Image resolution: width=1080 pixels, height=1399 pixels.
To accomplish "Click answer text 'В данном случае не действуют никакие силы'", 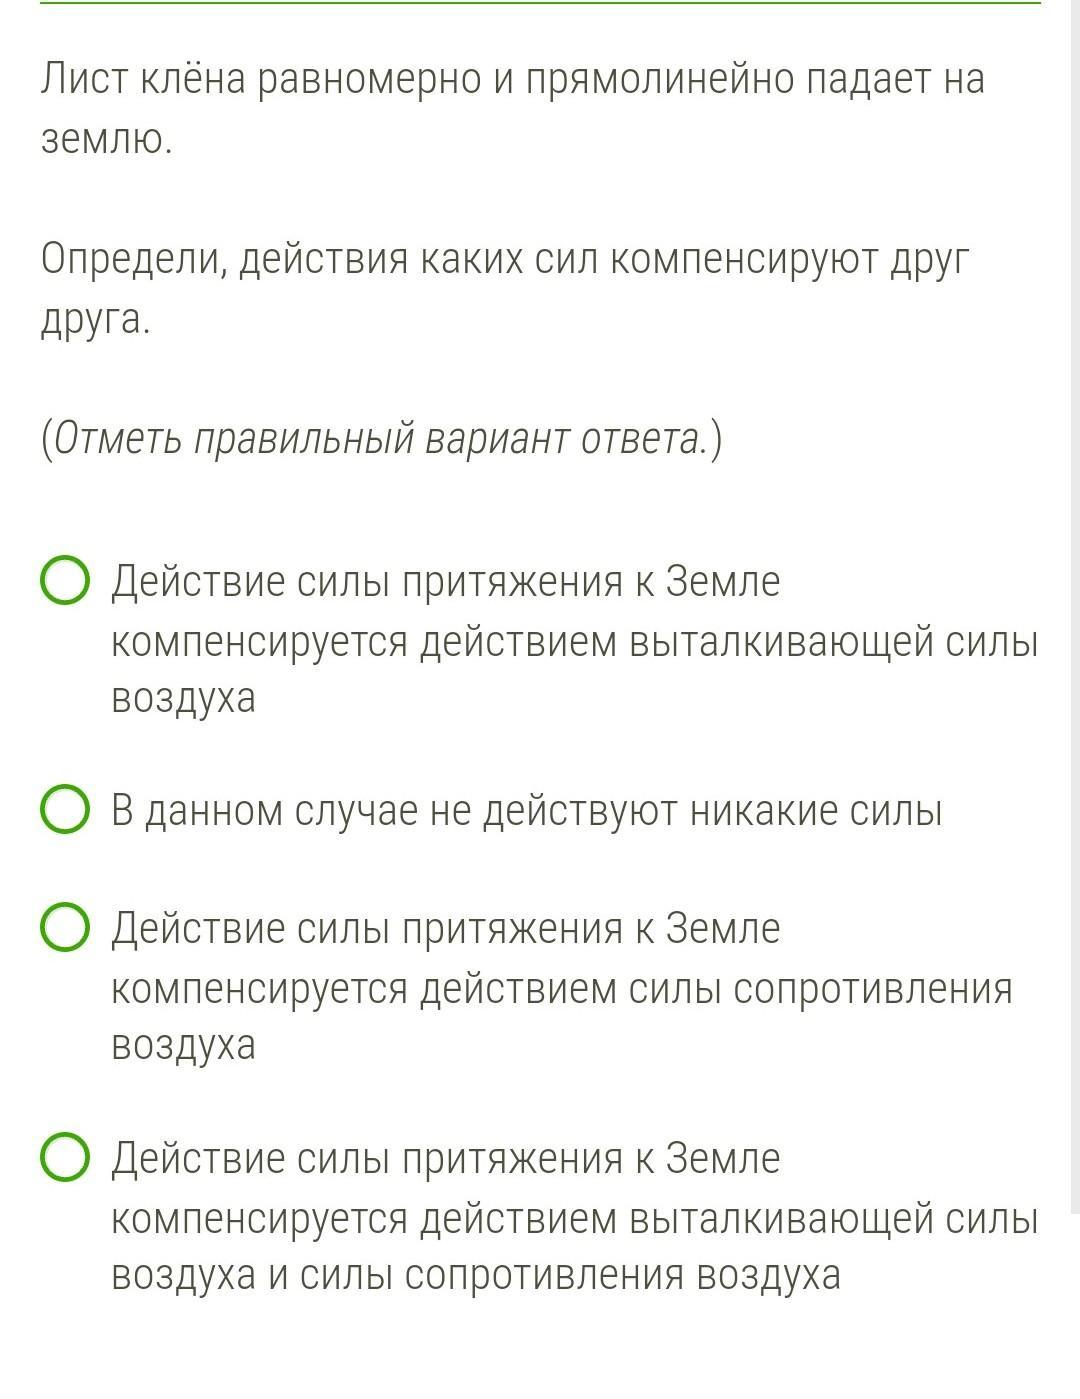I will [526, 810].
